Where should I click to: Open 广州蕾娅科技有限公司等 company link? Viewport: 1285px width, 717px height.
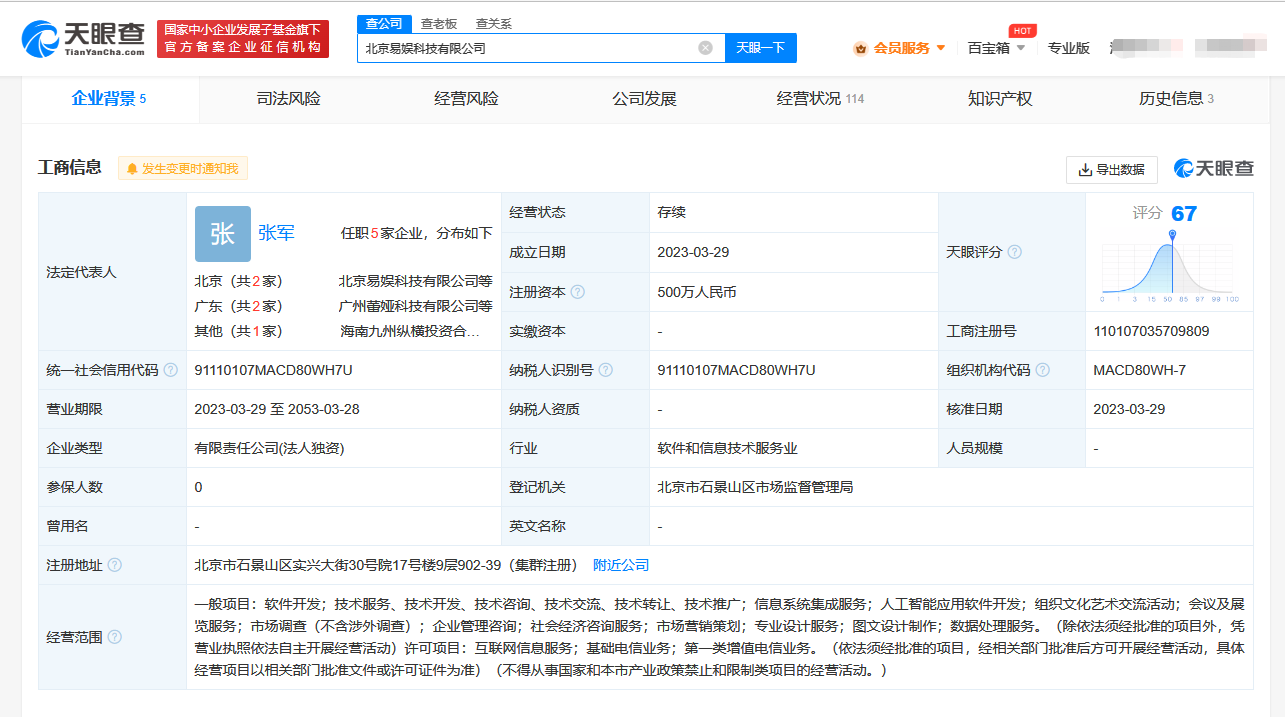(x=415, y=306)
